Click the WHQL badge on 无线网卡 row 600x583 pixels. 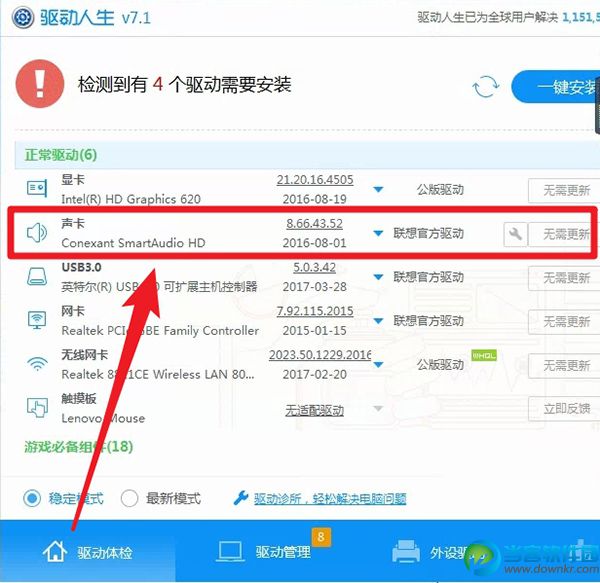(x=484, y=355)
